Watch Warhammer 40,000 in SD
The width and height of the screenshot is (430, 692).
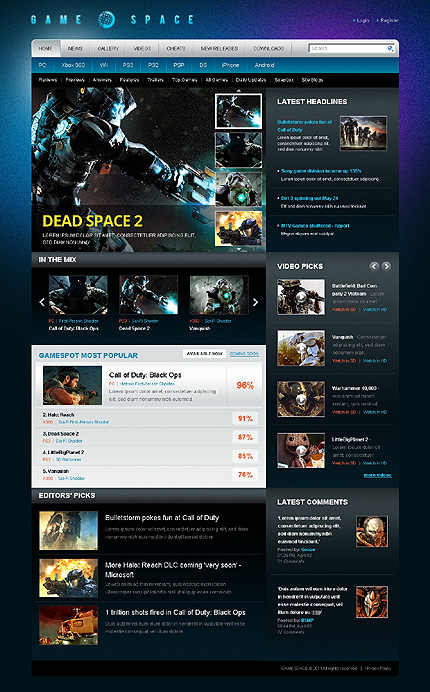344,412
